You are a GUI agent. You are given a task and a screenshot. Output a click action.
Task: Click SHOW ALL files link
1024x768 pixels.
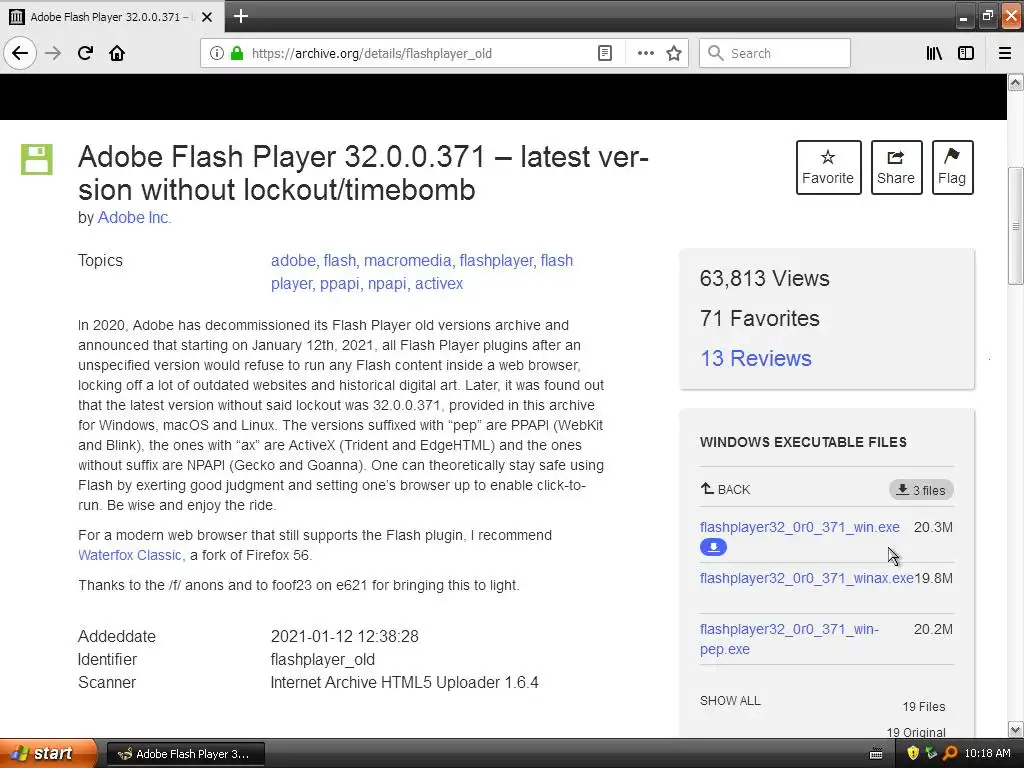(x=730, y=701)
